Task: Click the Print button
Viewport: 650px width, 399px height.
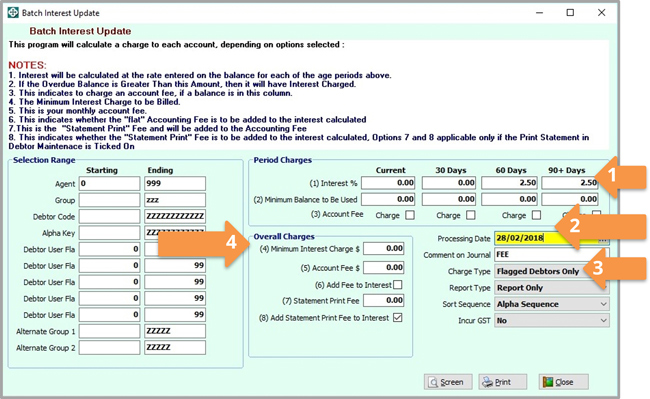Action: pyautogui.click(x=502, y=382)
